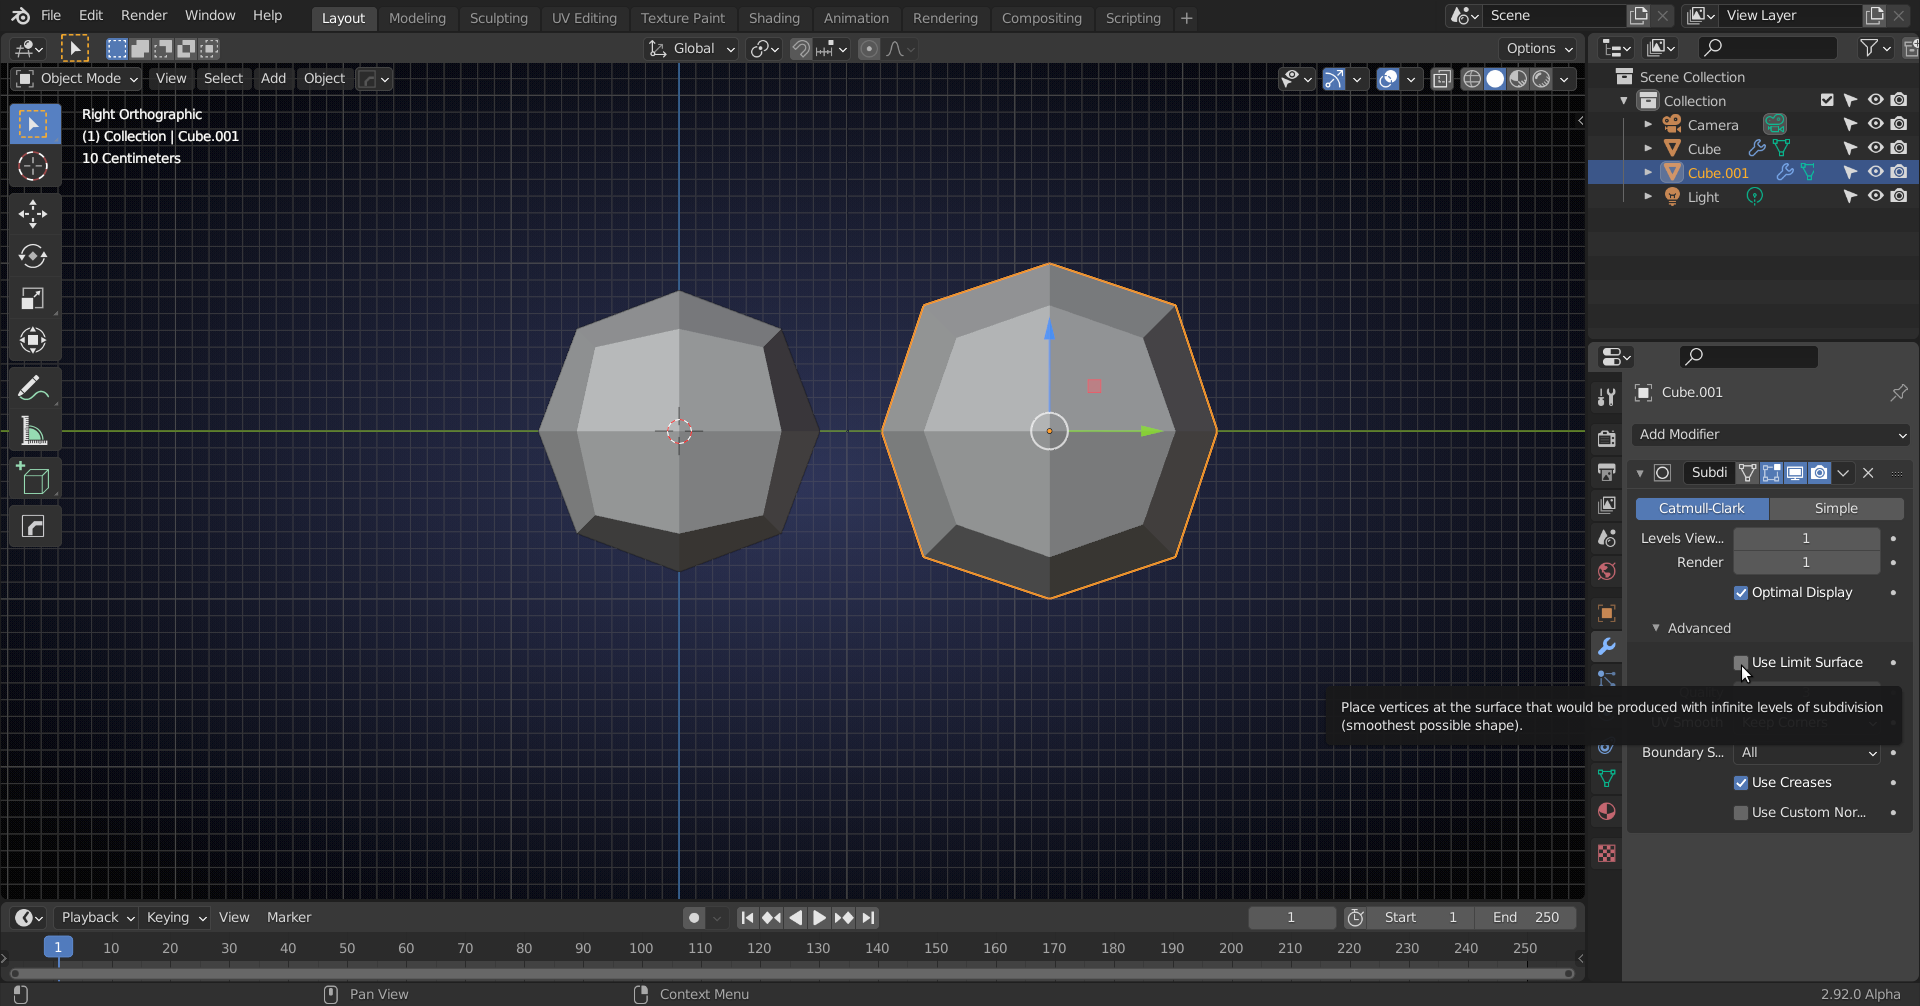Expand the Light item in outliner
The width and height of the screenshot is (1920, 1006).
[1648, 196]
